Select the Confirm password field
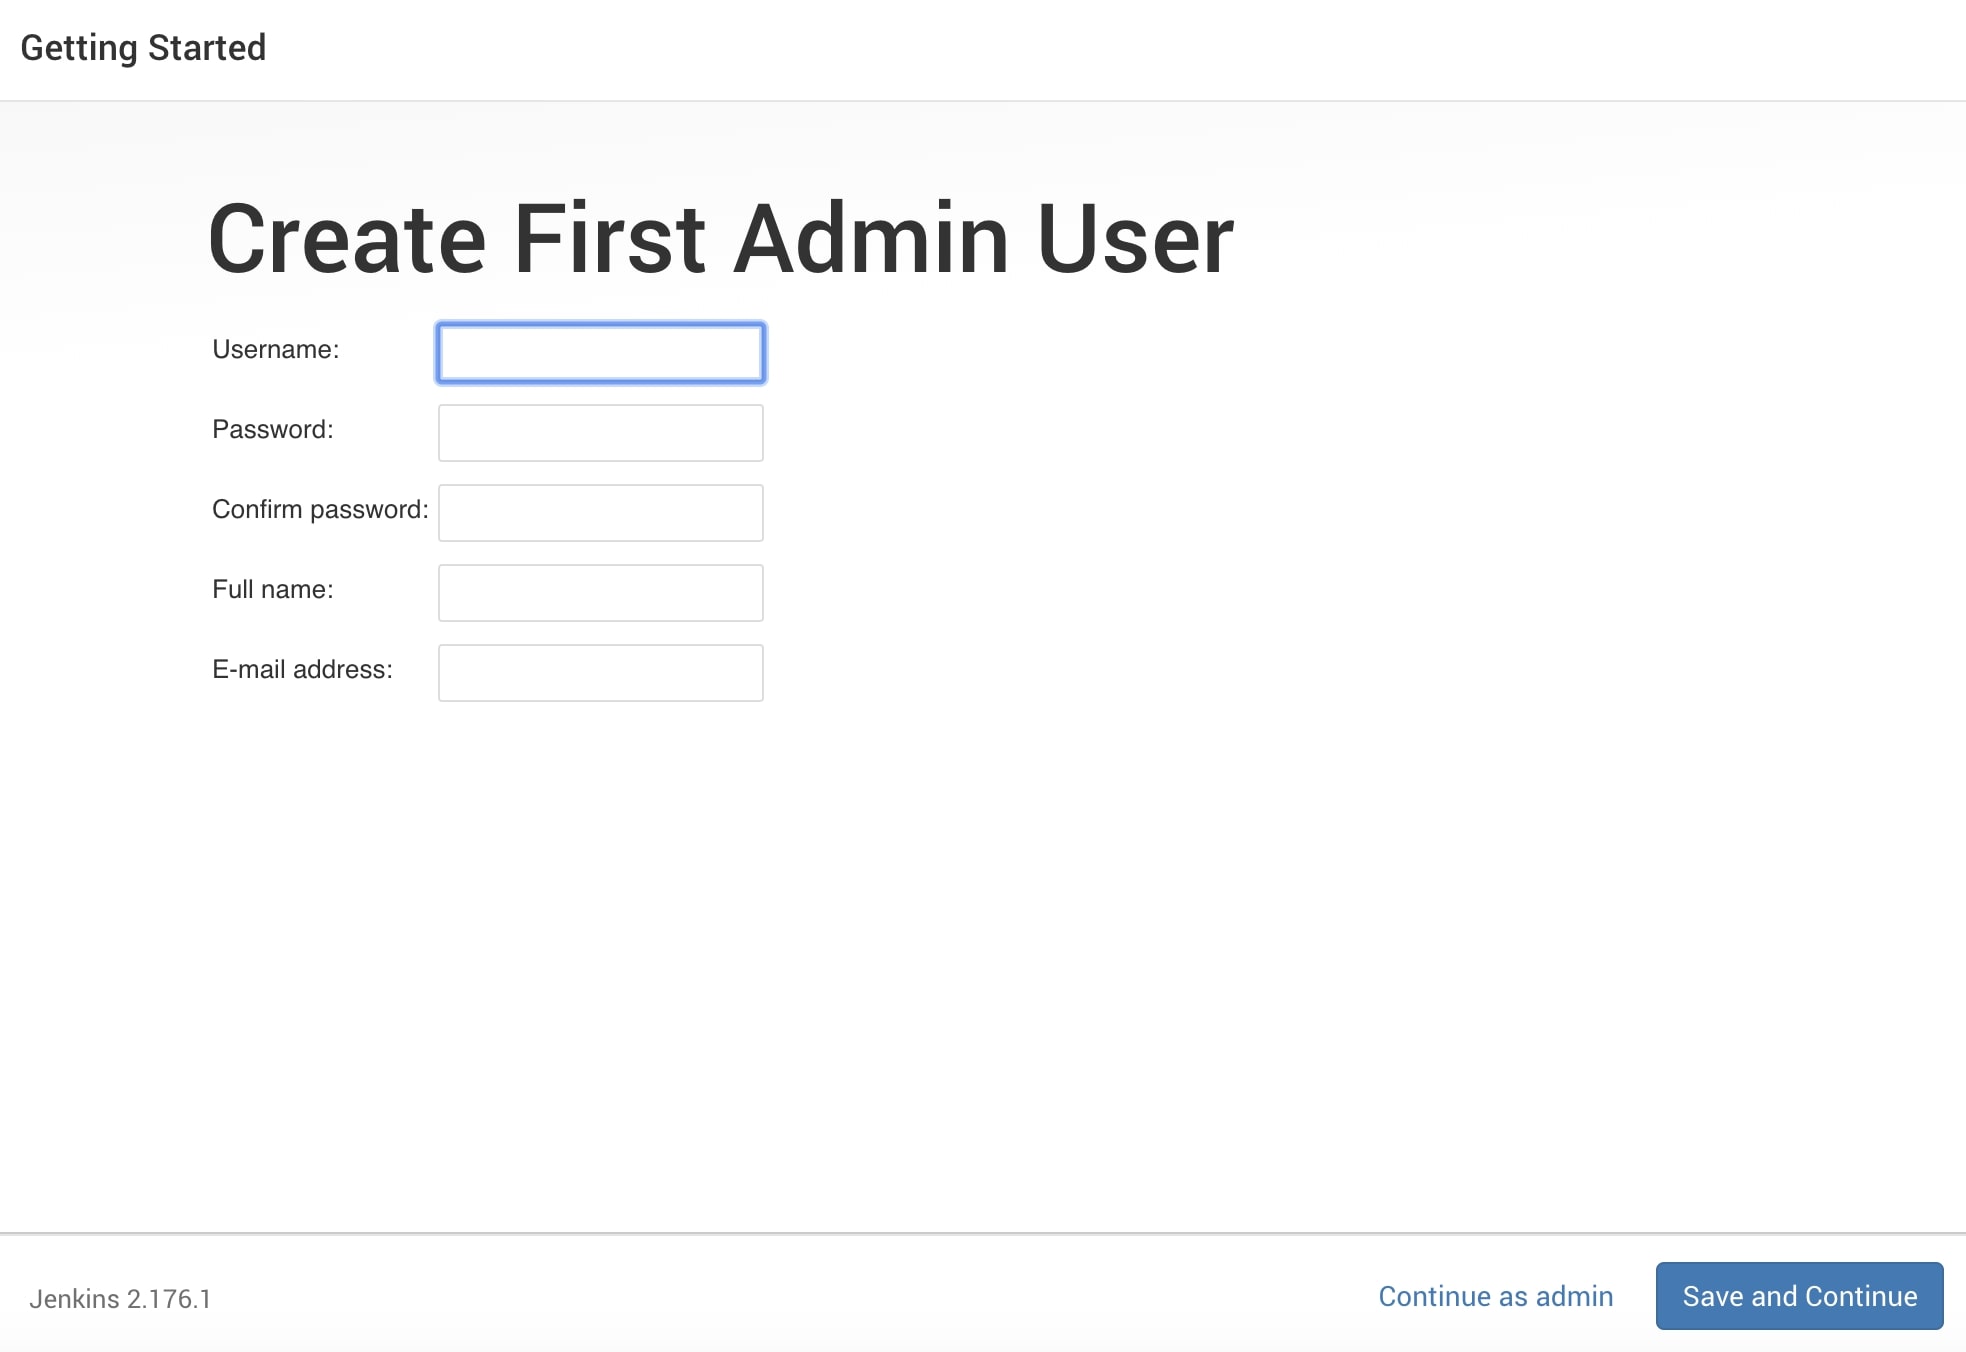The width and height of the screenshot is (1966, 1352). (600, 513)
